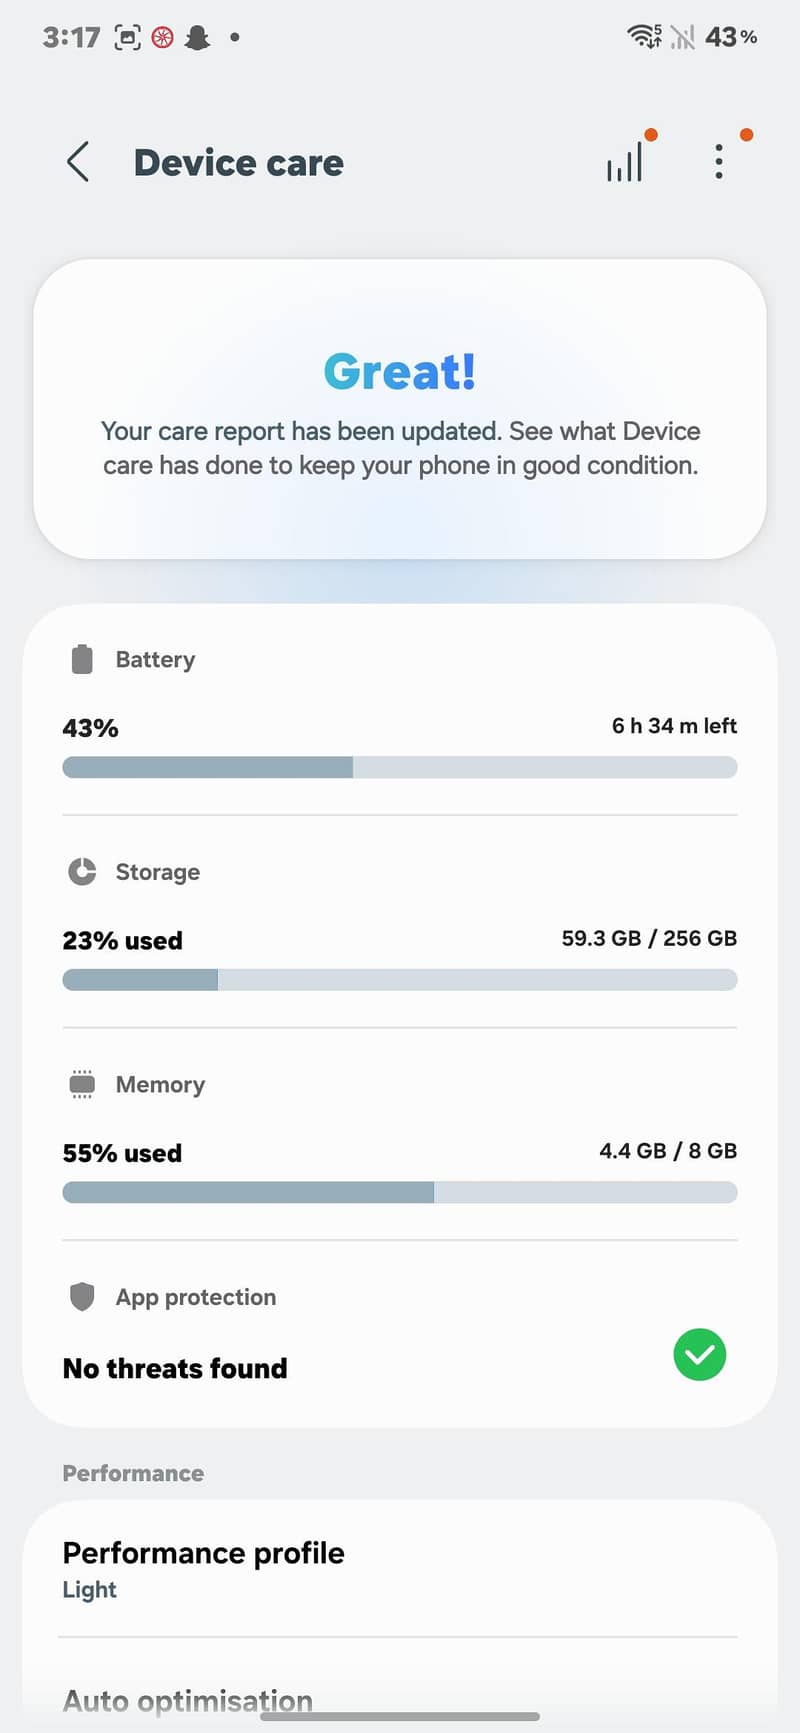Open Storage showing 23% used

tap(400, 921)
